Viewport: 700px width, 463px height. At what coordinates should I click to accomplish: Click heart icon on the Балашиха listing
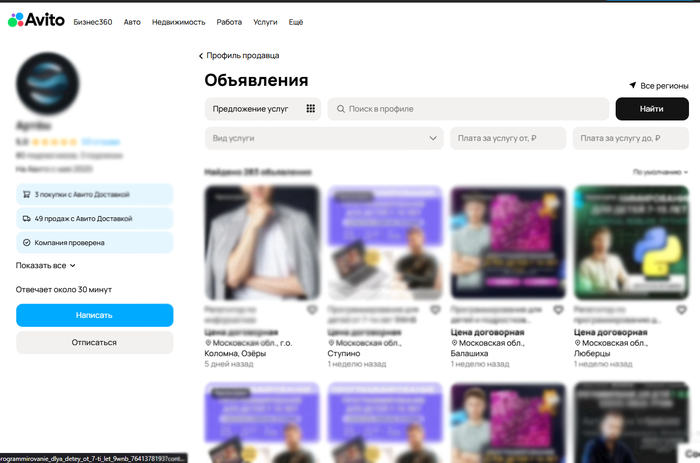point(559,310)
